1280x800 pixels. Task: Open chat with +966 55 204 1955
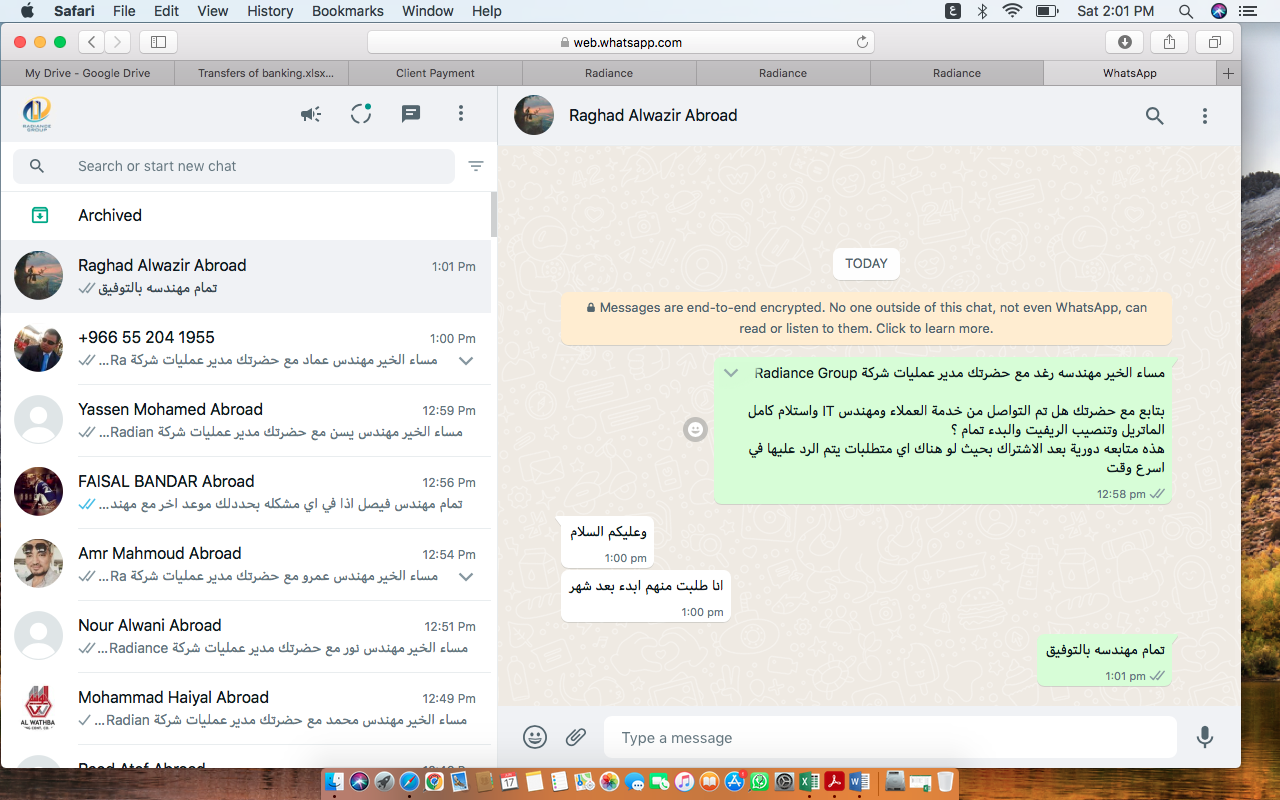pyautogui.click(x=245, y=349)
